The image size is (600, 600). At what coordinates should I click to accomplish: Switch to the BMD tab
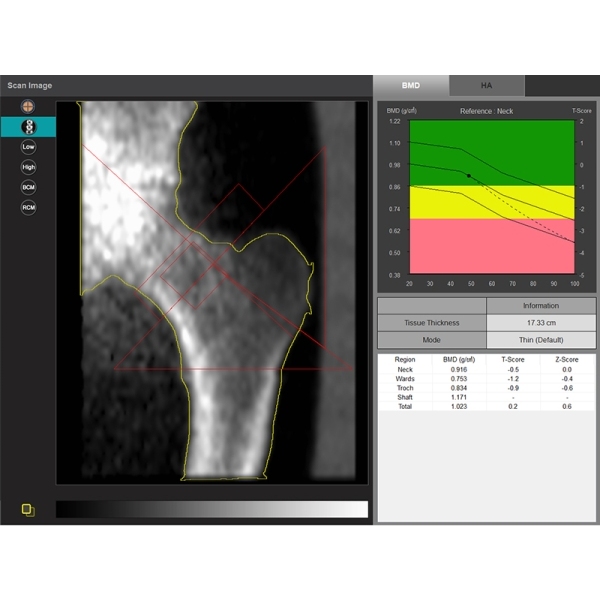(411, 86)
